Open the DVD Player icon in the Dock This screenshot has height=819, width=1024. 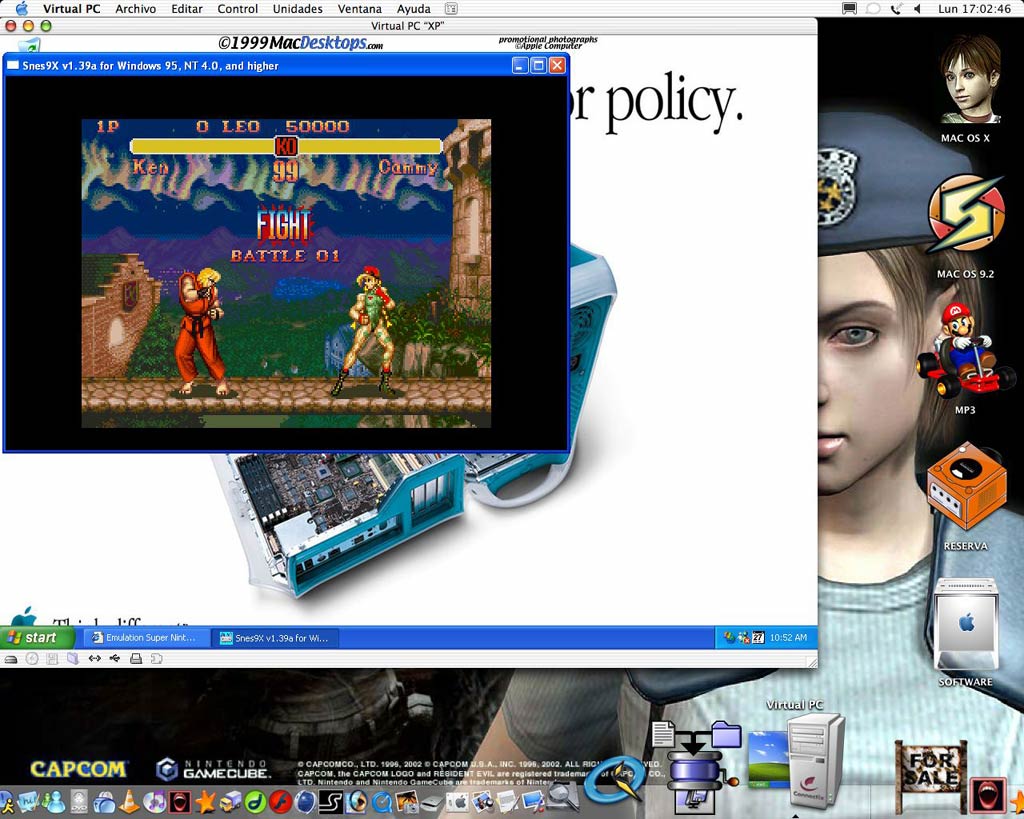coord(79,801)
